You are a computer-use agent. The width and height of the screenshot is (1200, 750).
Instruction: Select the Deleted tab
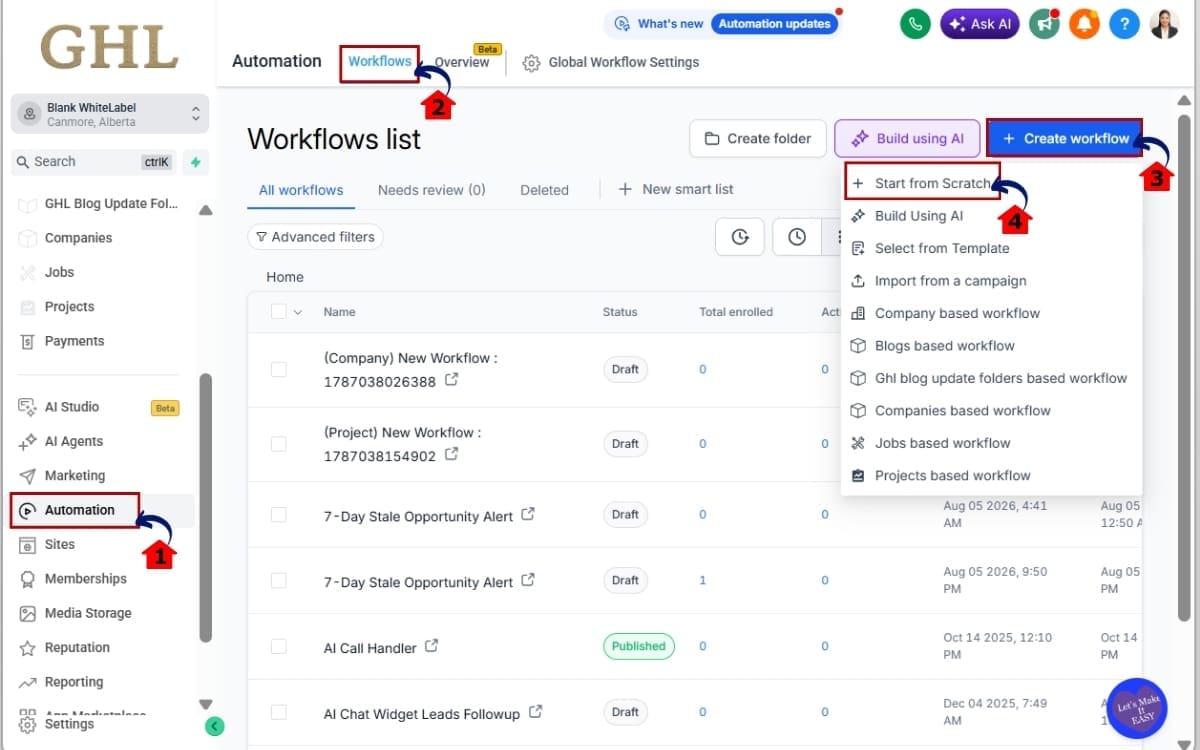(x=544, y=190)
